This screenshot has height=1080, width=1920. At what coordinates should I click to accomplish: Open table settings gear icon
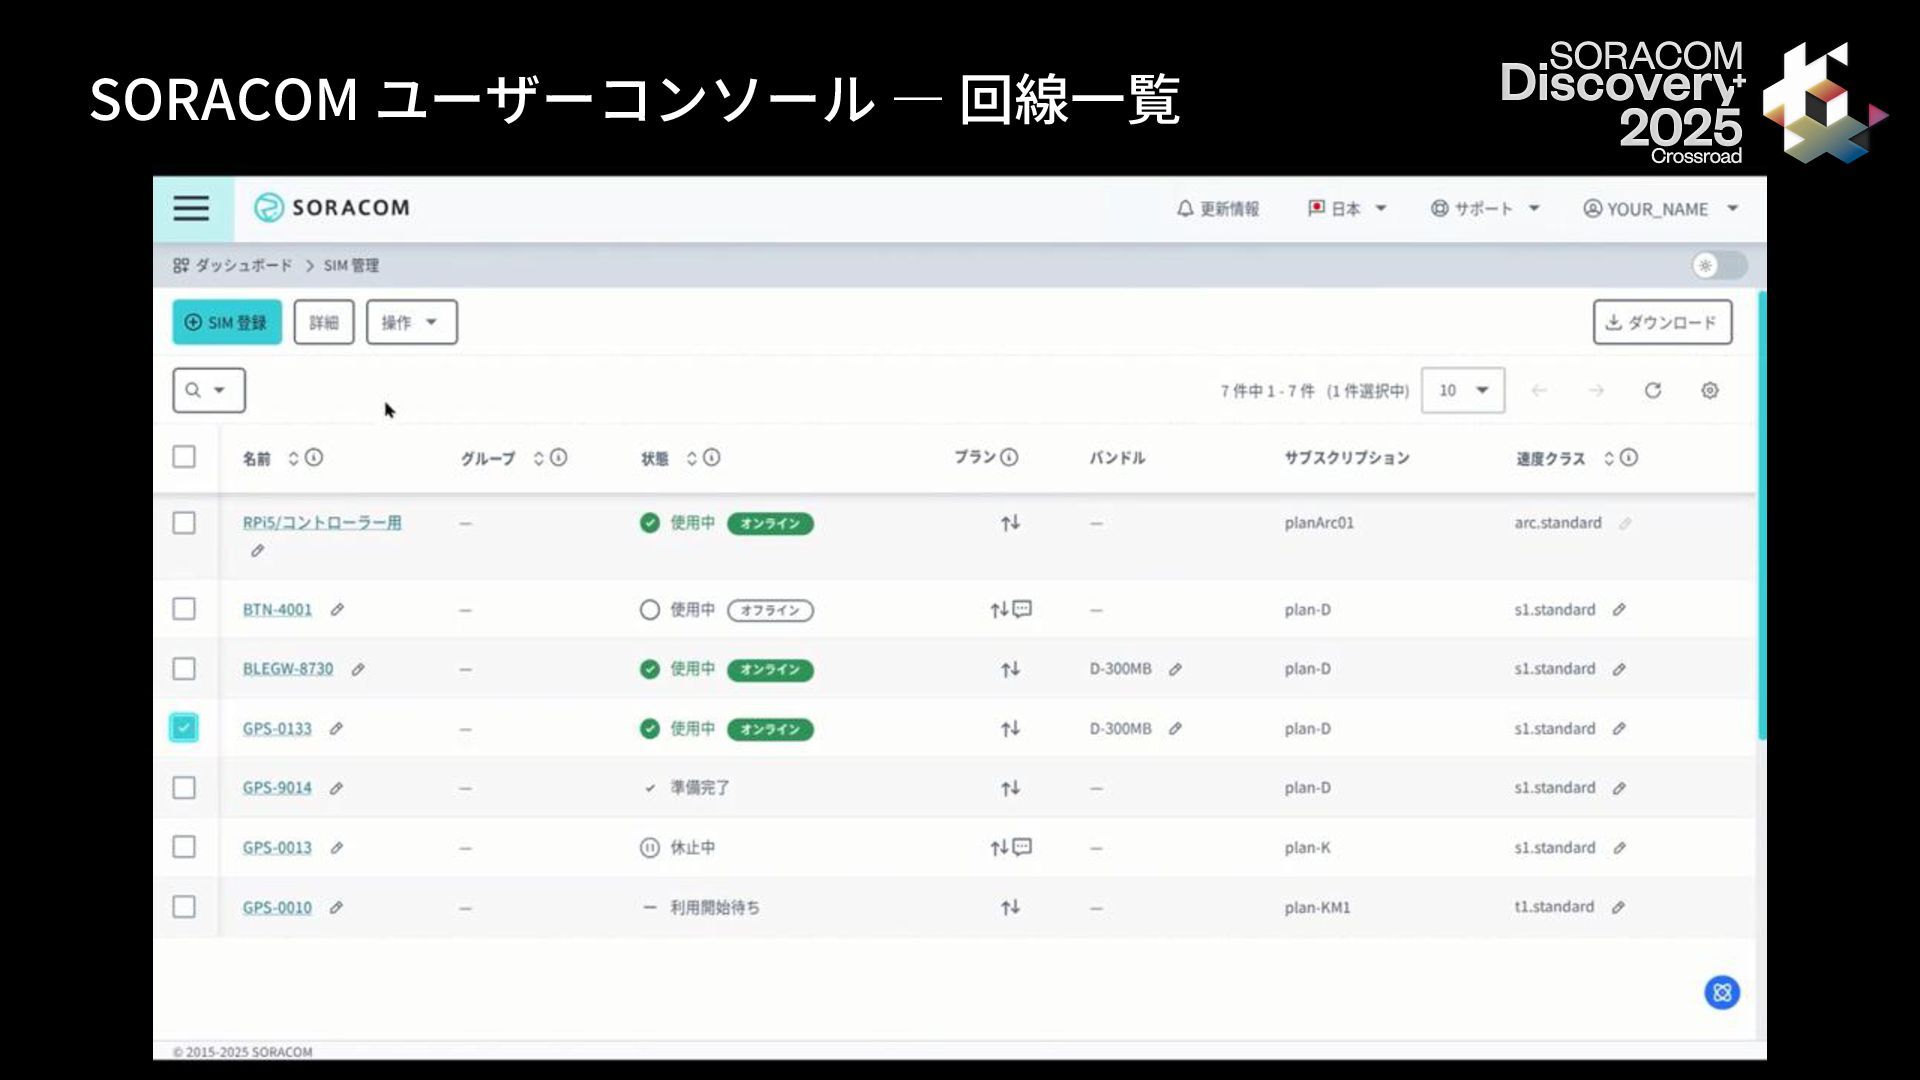1710,390
